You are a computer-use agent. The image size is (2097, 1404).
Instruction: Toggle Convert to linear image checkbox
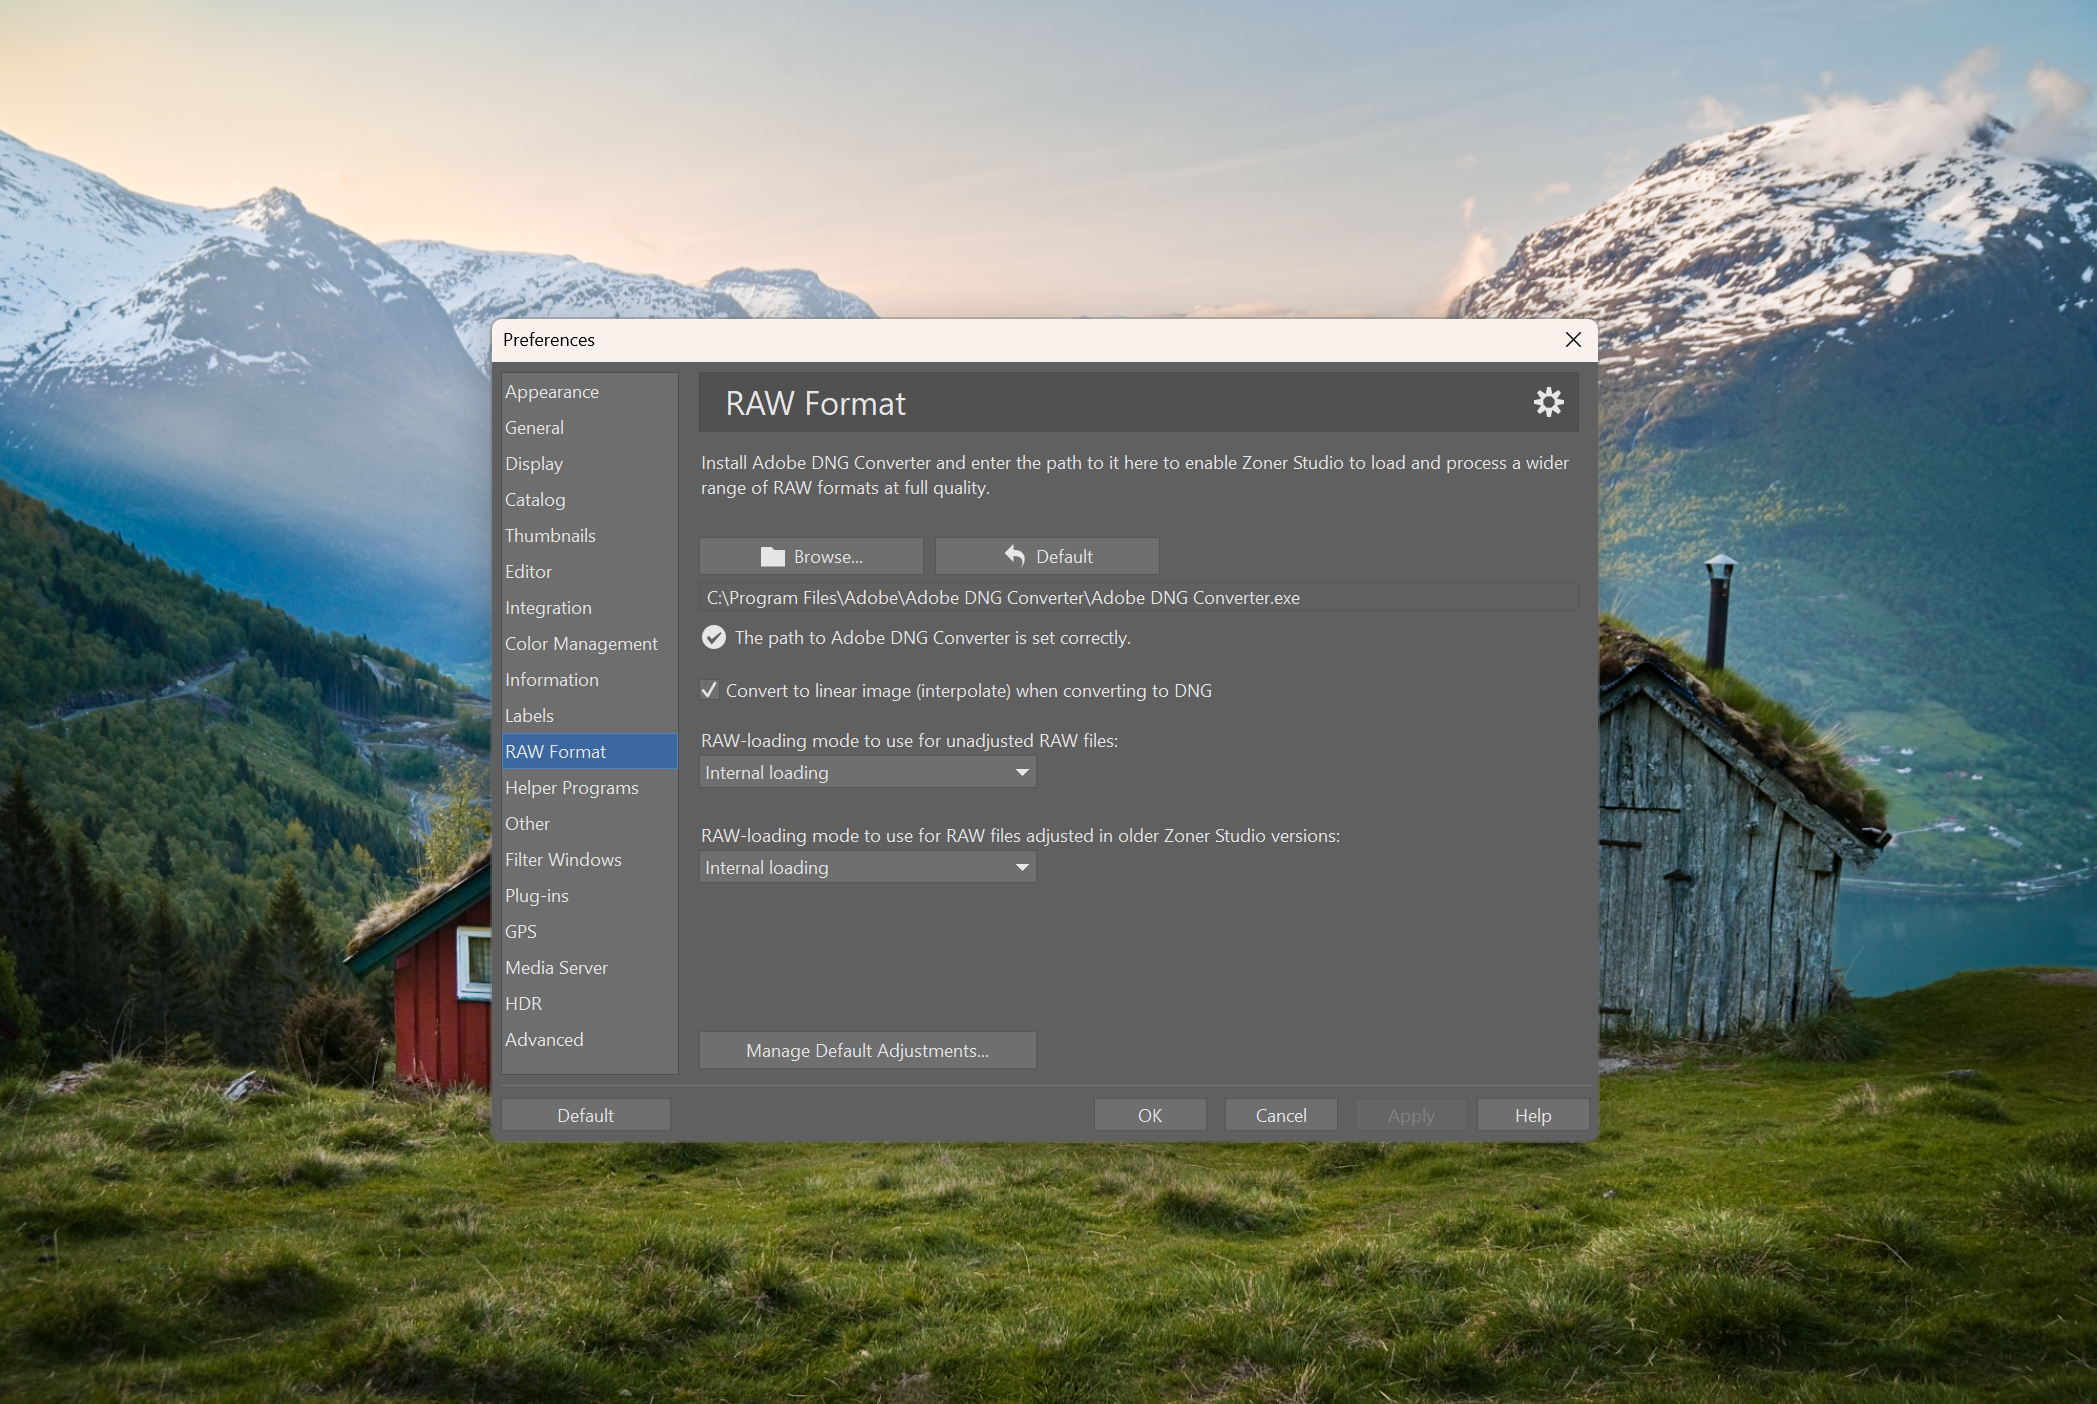[709, 690]
